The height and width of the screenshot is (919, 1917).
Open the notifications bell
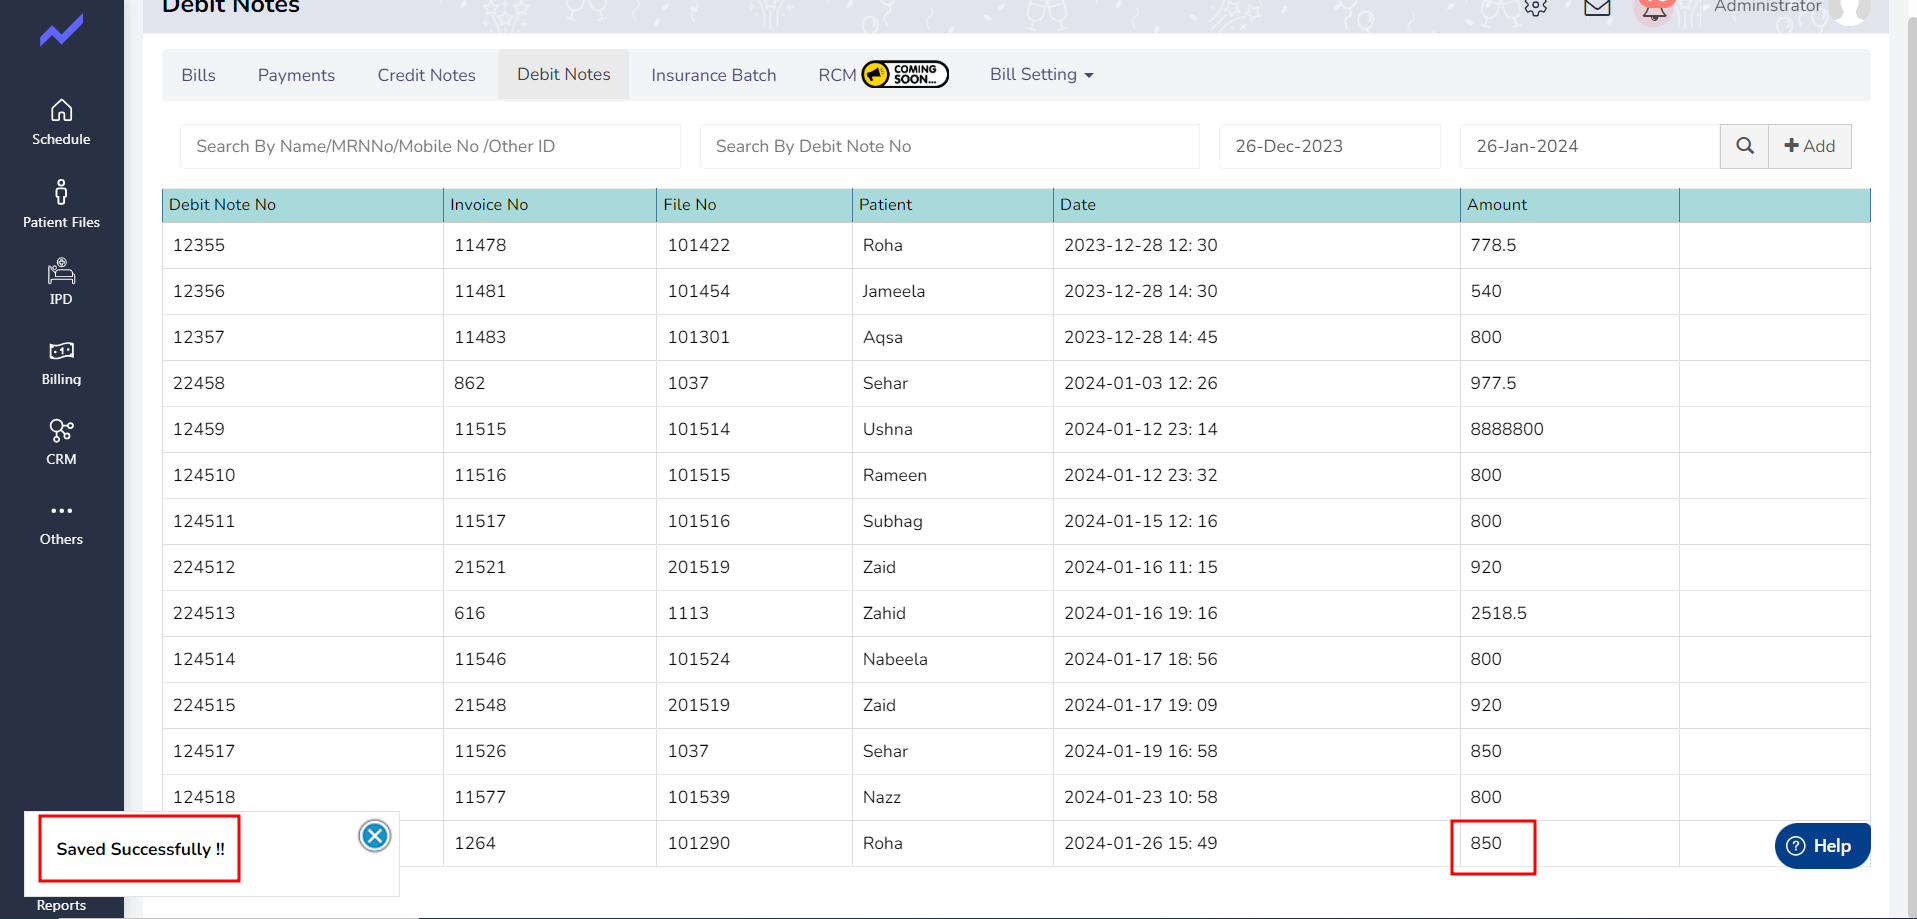click(1654, 9)
